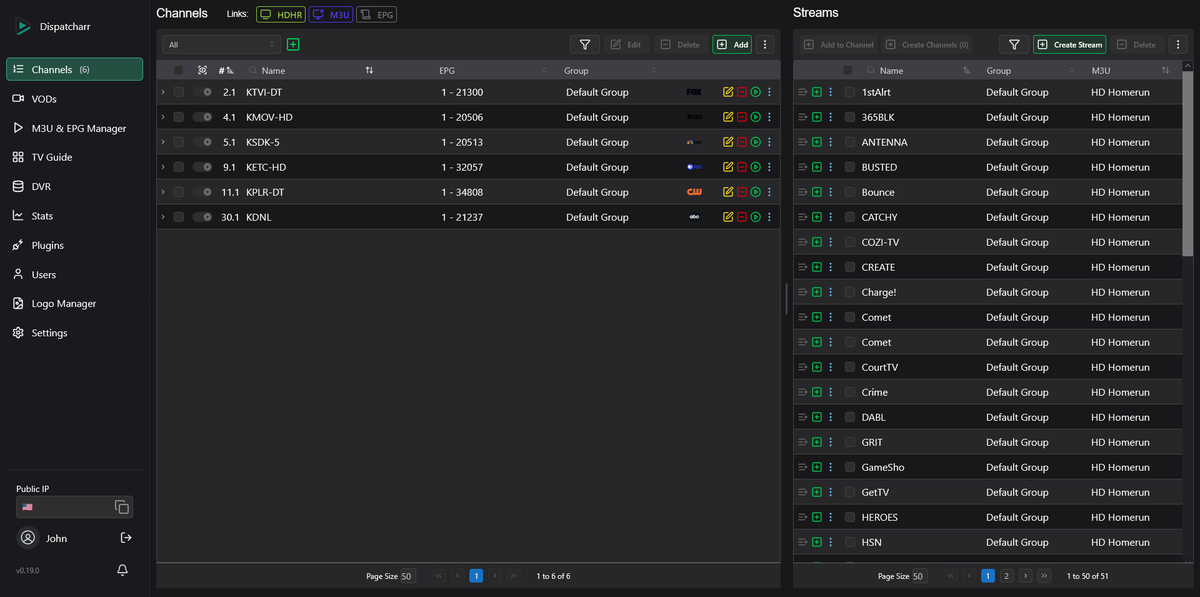Click the Dispatcharr logo

[x=24, y=27]
